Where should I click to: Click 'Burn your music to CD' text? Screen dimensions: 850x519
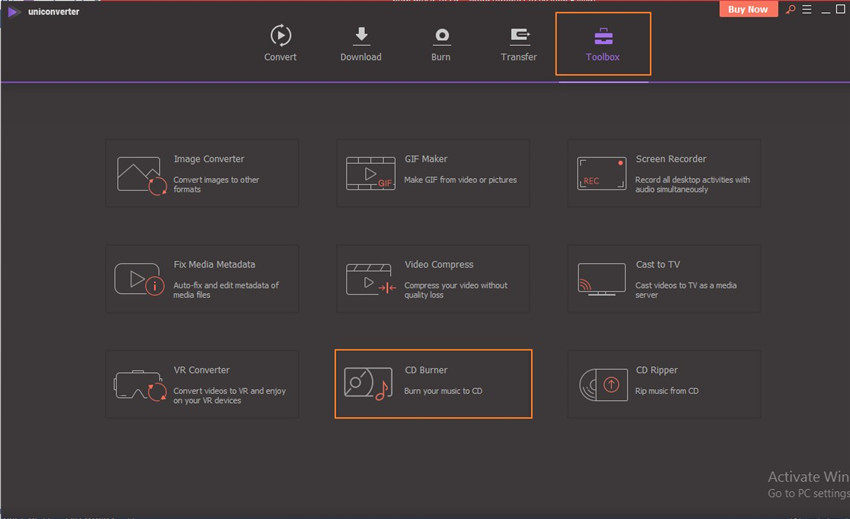tap(443, 391)
